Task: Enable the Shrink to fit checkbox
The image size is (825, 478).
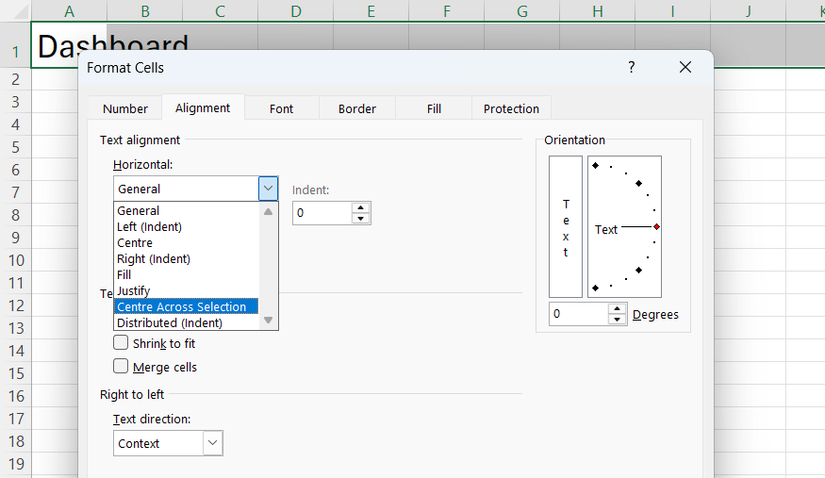Action: pos(121,343)
